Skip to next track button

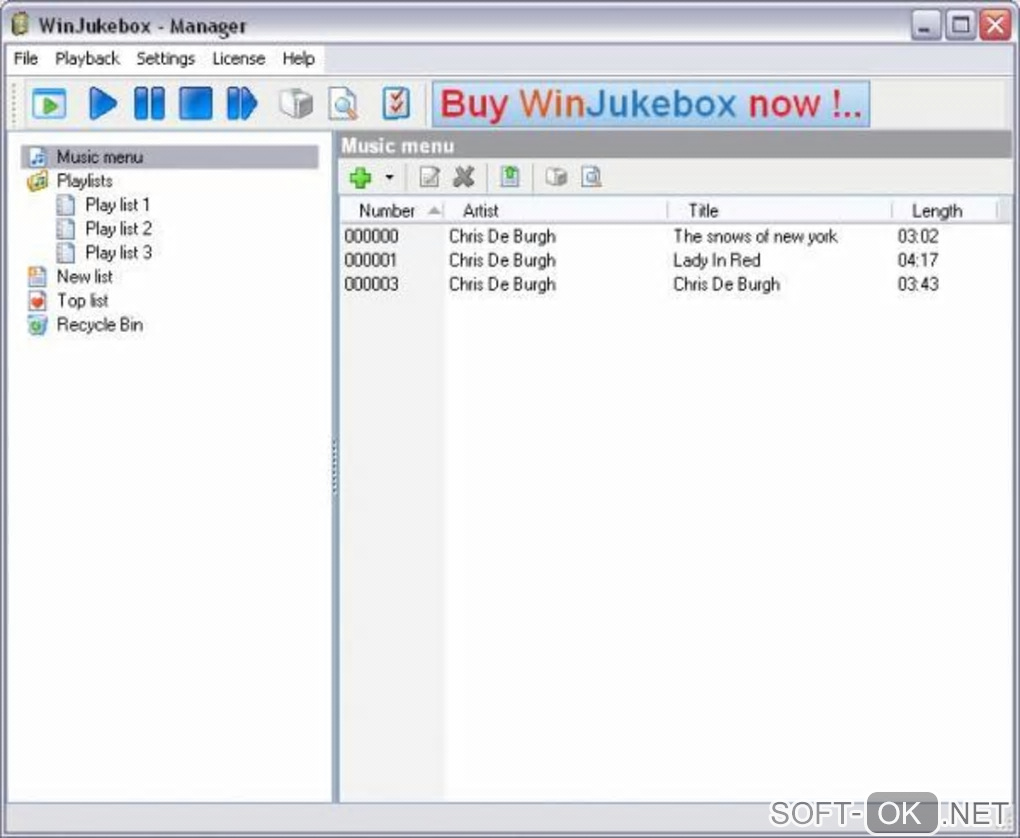pos(241,103)
